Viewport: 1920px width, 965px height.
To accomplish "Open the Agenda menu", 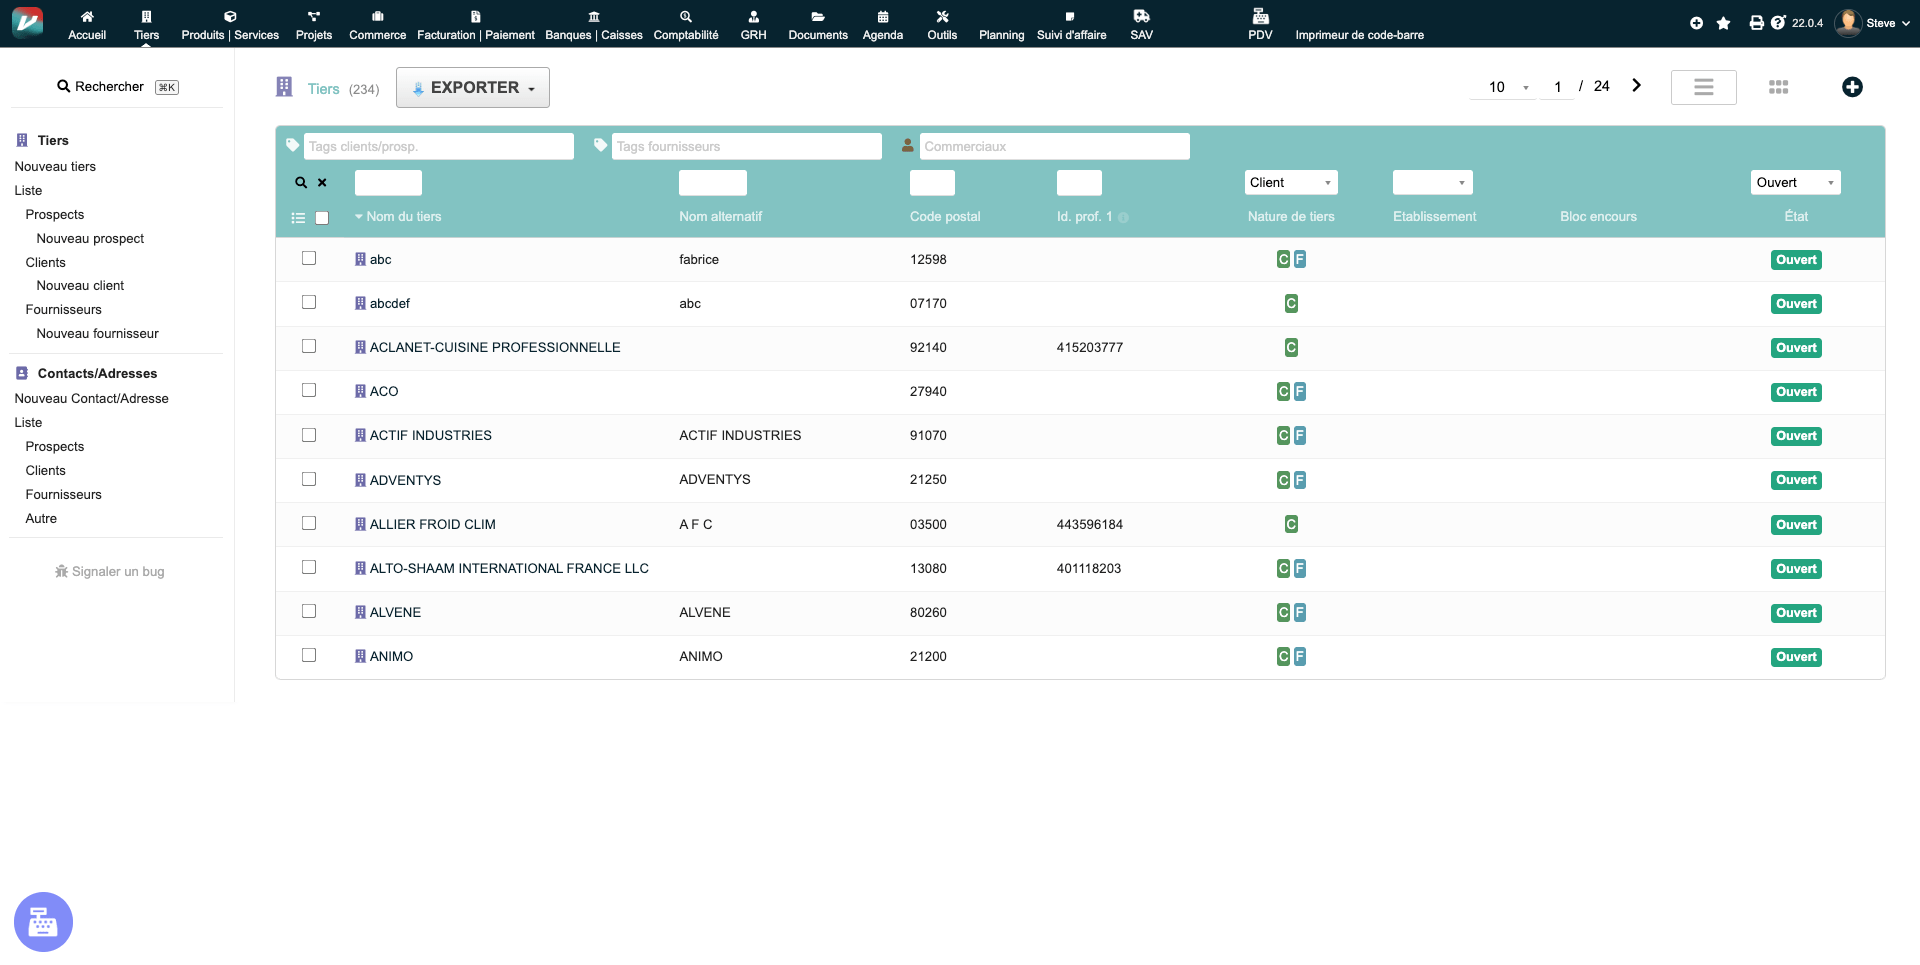I will pos(882,25).
